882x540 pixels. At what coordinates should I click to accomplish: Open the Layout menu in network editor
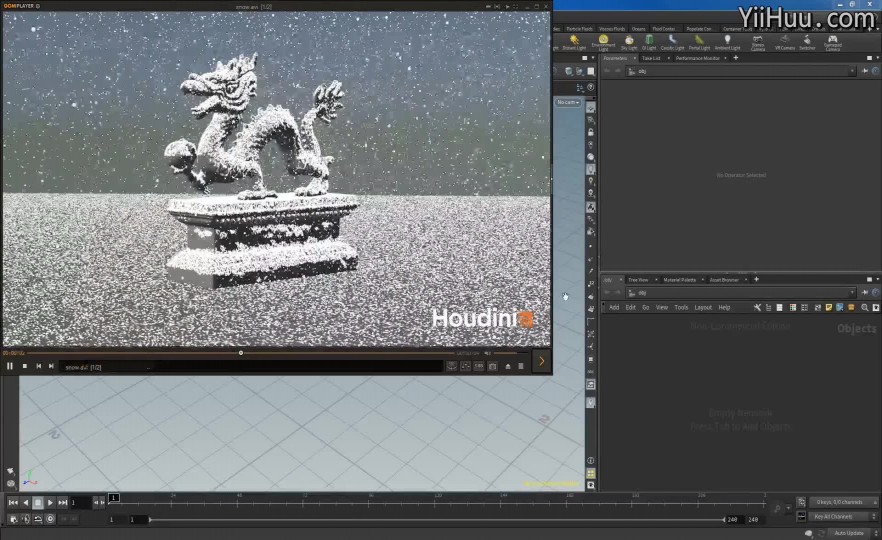click(x=703, y=308)
